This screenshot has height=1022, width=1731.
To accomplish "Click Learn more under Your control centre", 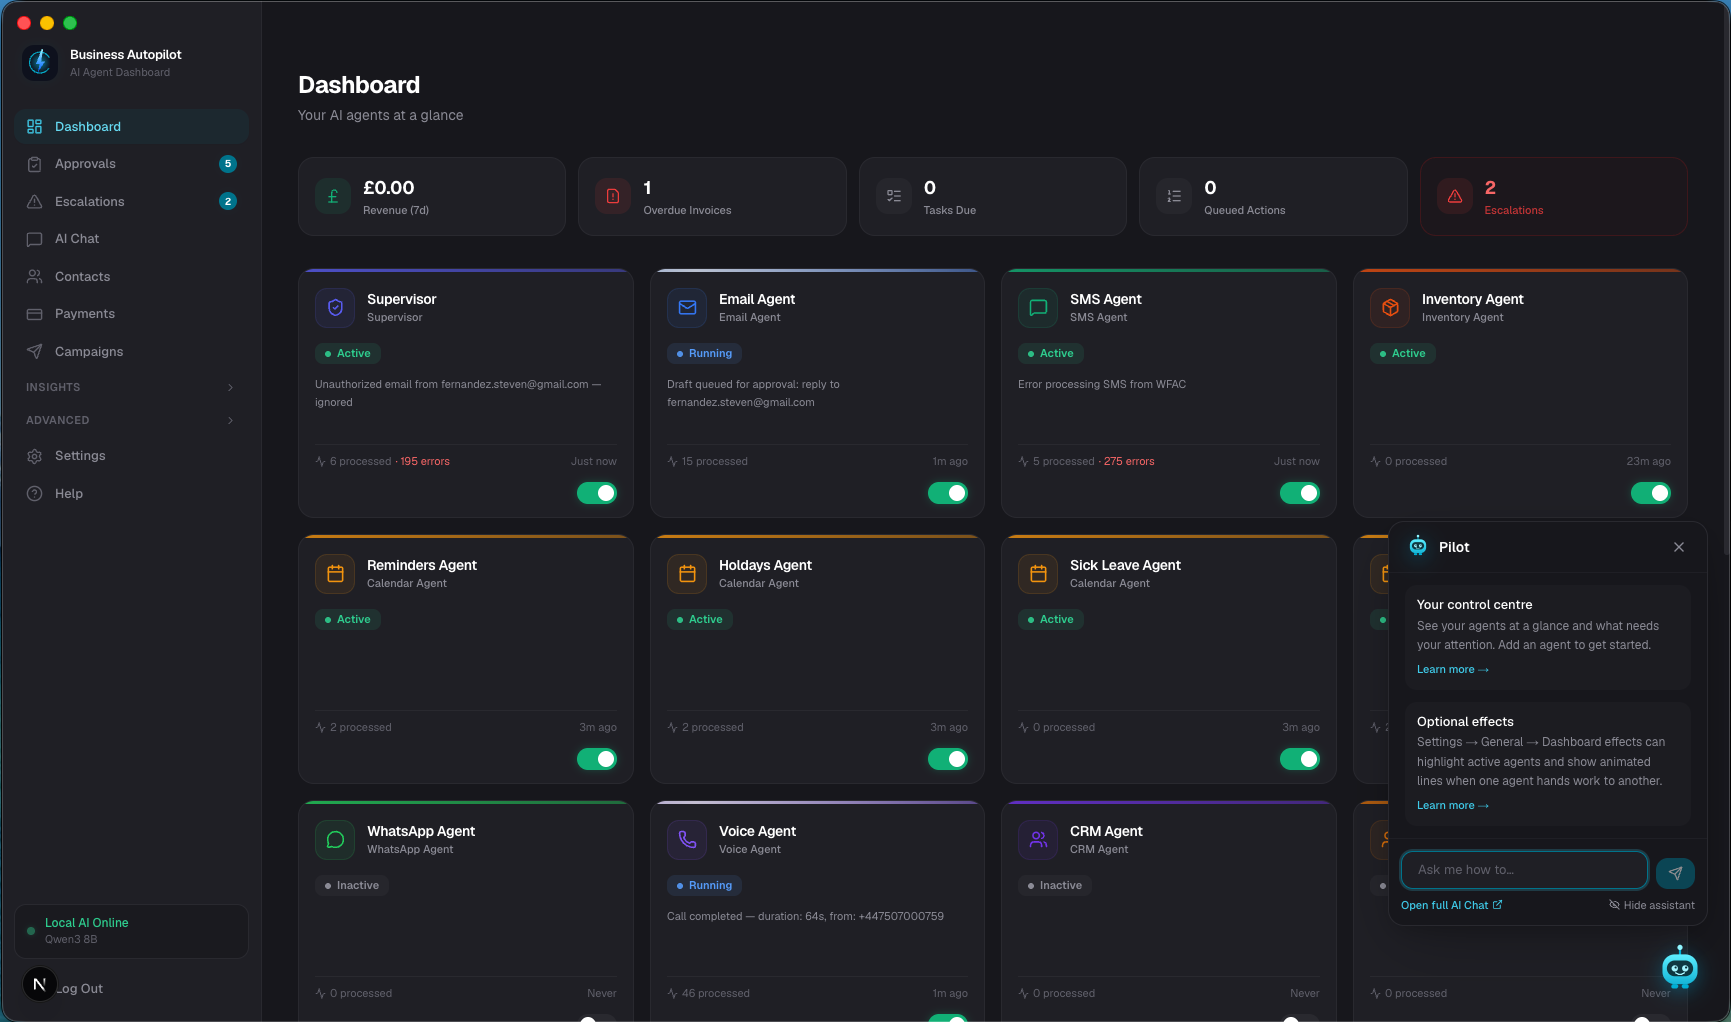I will click(x=1453, y=670).
